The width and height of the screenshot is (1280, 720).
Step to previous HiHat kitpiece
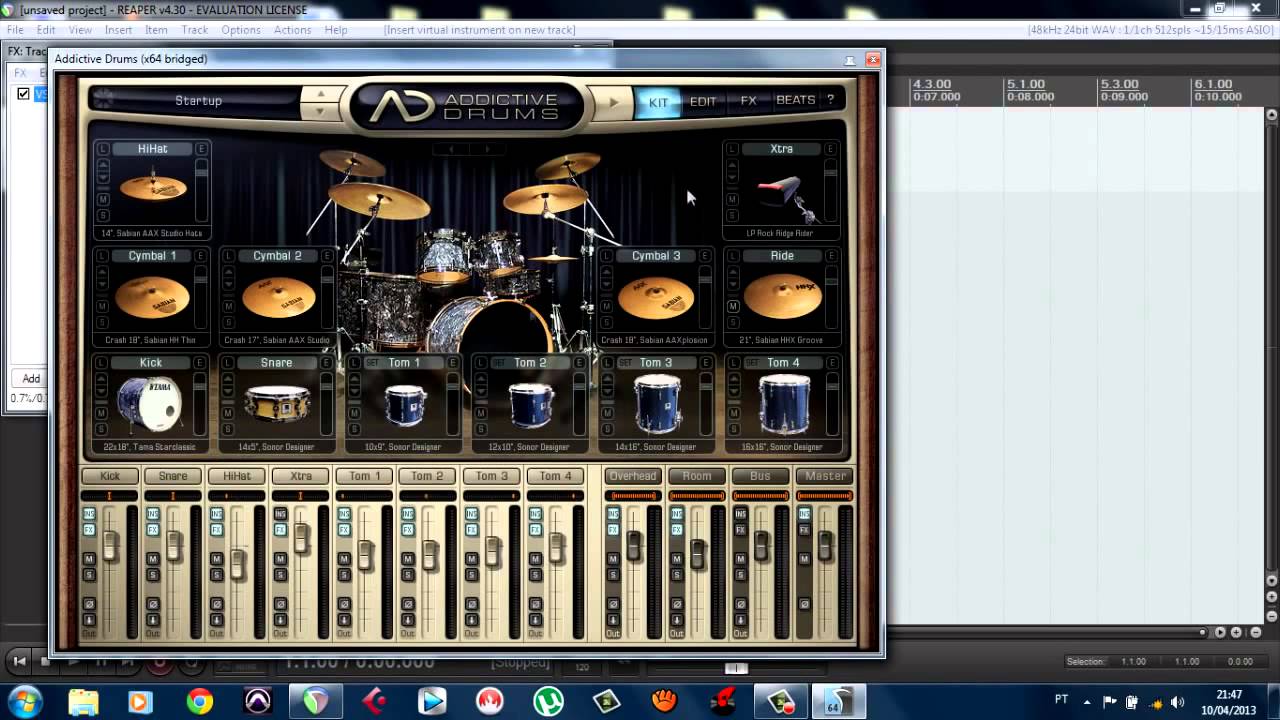point(102,164)
